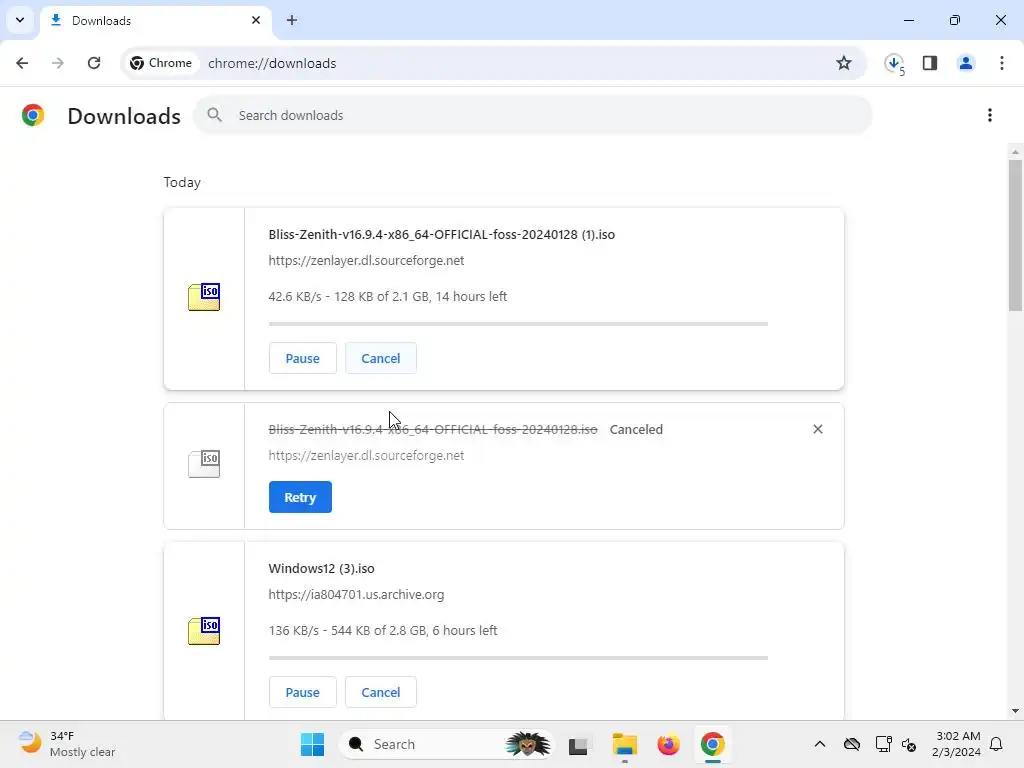Open the weather widget showing 34°F
Viewport: 1024px width, 768px height.
point(67,744)
